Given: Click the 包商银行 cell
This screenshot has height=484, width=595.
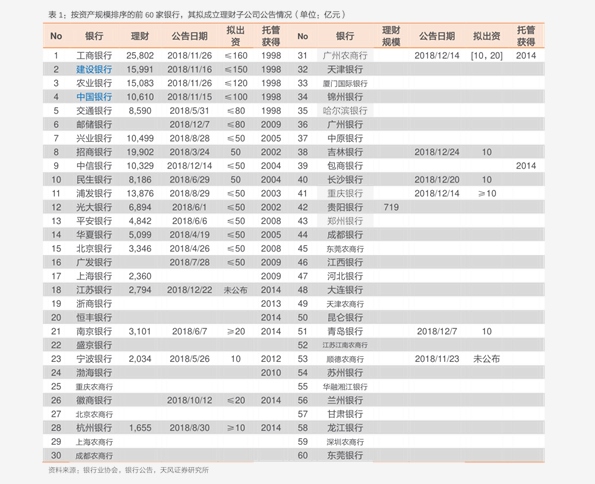Looking at the screenshot, I should pyautogui.click(x=345, y=166).
